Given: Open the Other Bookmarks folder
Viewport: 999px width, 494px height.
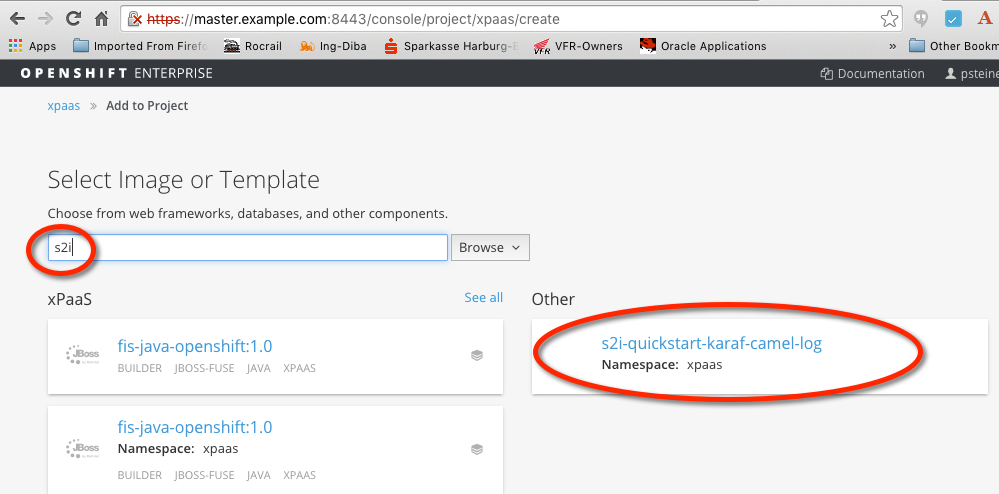Looking at the screenshot, I should [953, 46].
